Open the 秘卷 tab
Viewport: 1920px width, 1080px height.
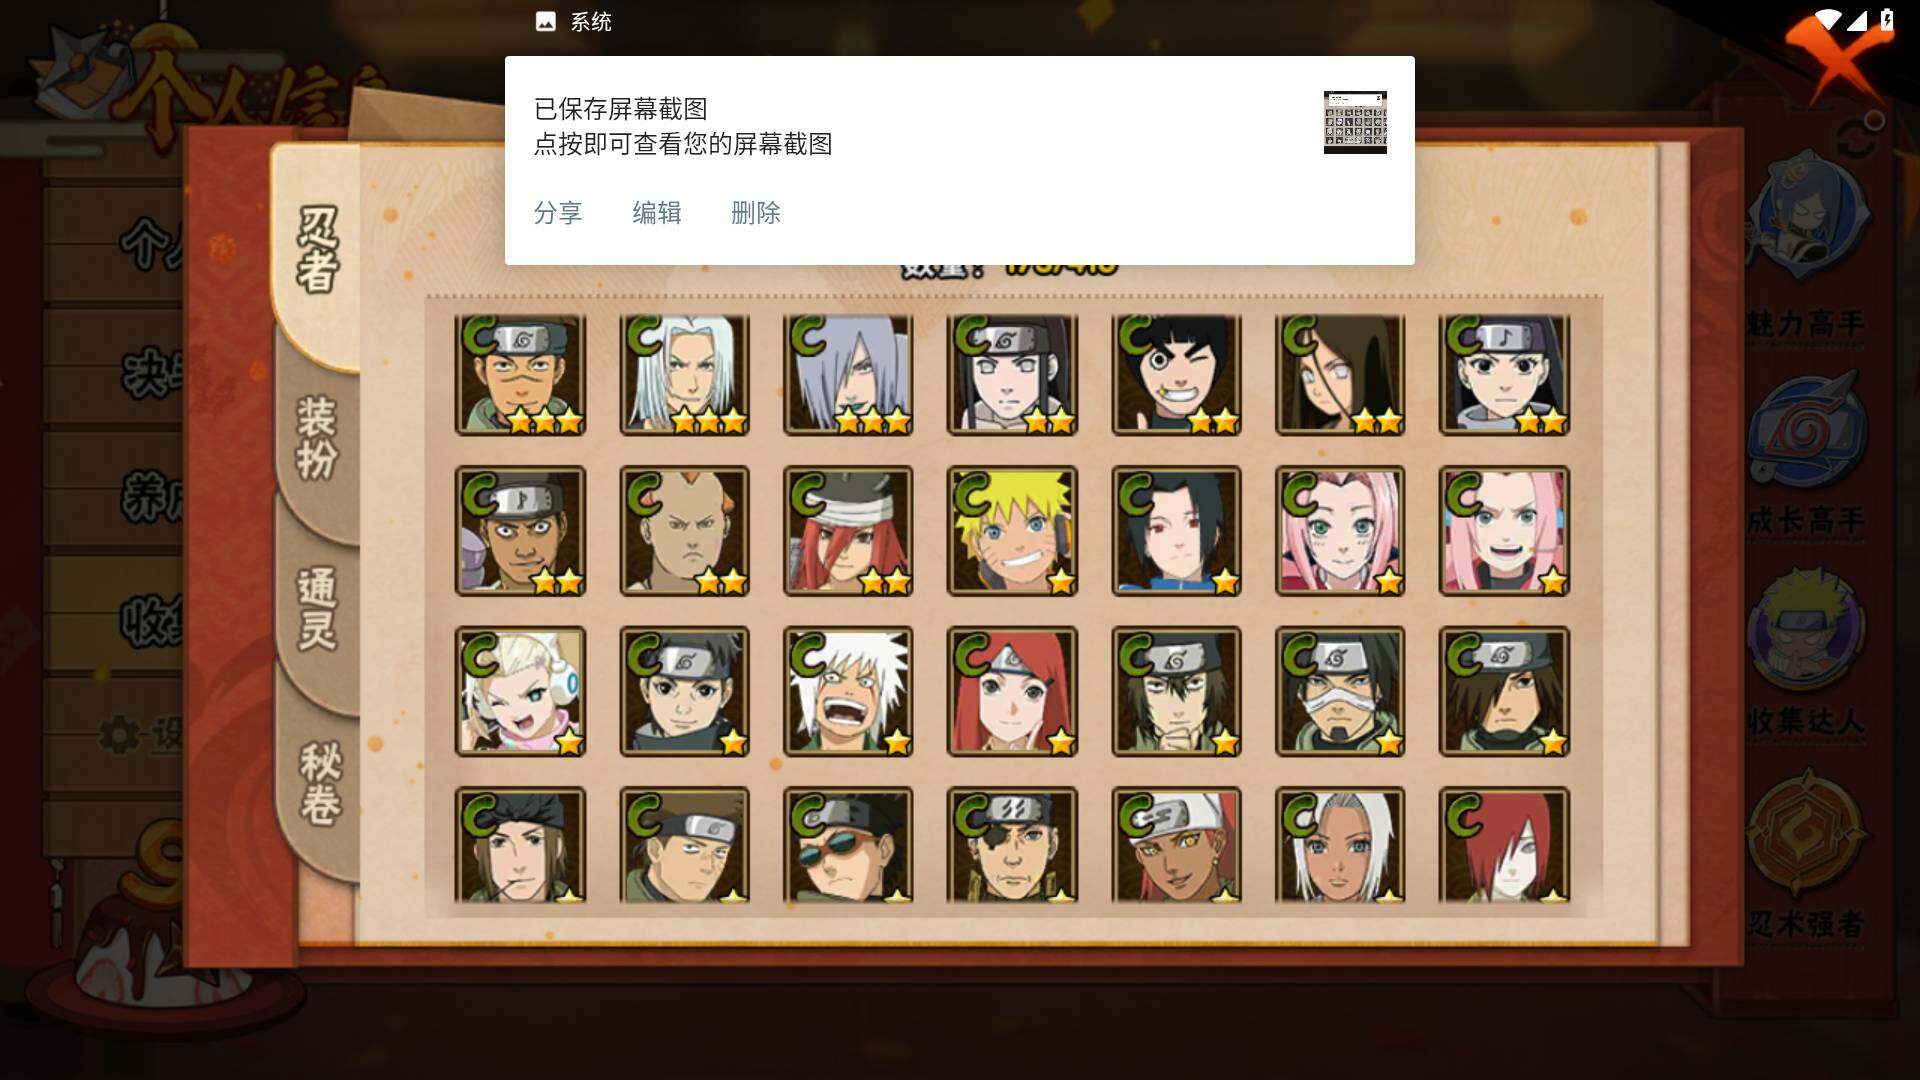click(320, 783)
